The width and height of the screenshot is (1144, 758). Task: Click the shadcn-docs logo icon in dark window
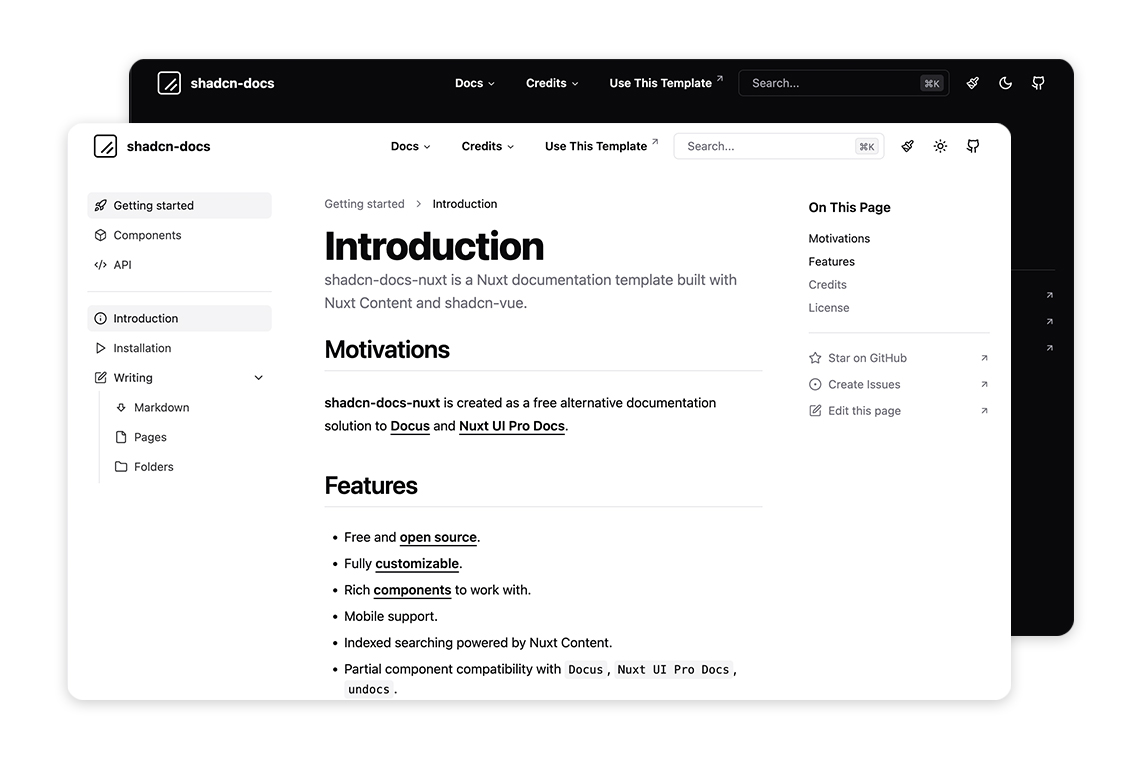click(169, 83)
